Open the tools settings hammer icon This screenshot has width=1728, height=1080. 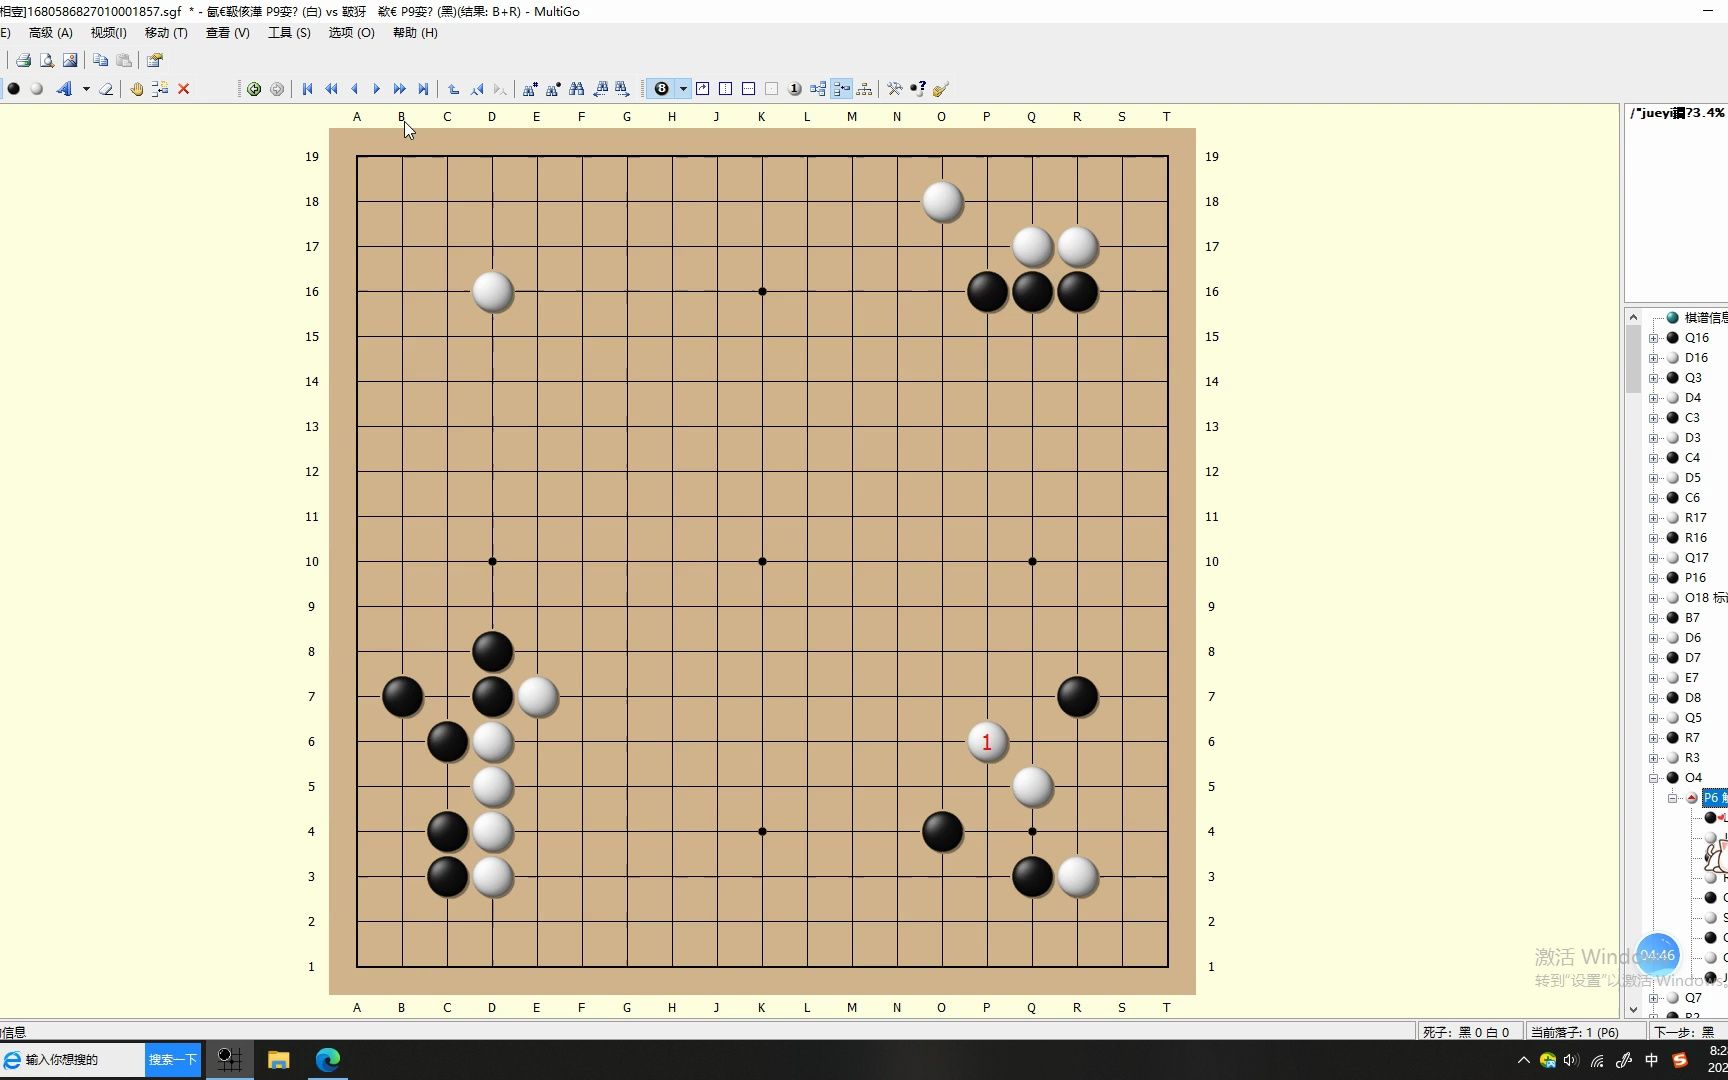pos(895,89)
